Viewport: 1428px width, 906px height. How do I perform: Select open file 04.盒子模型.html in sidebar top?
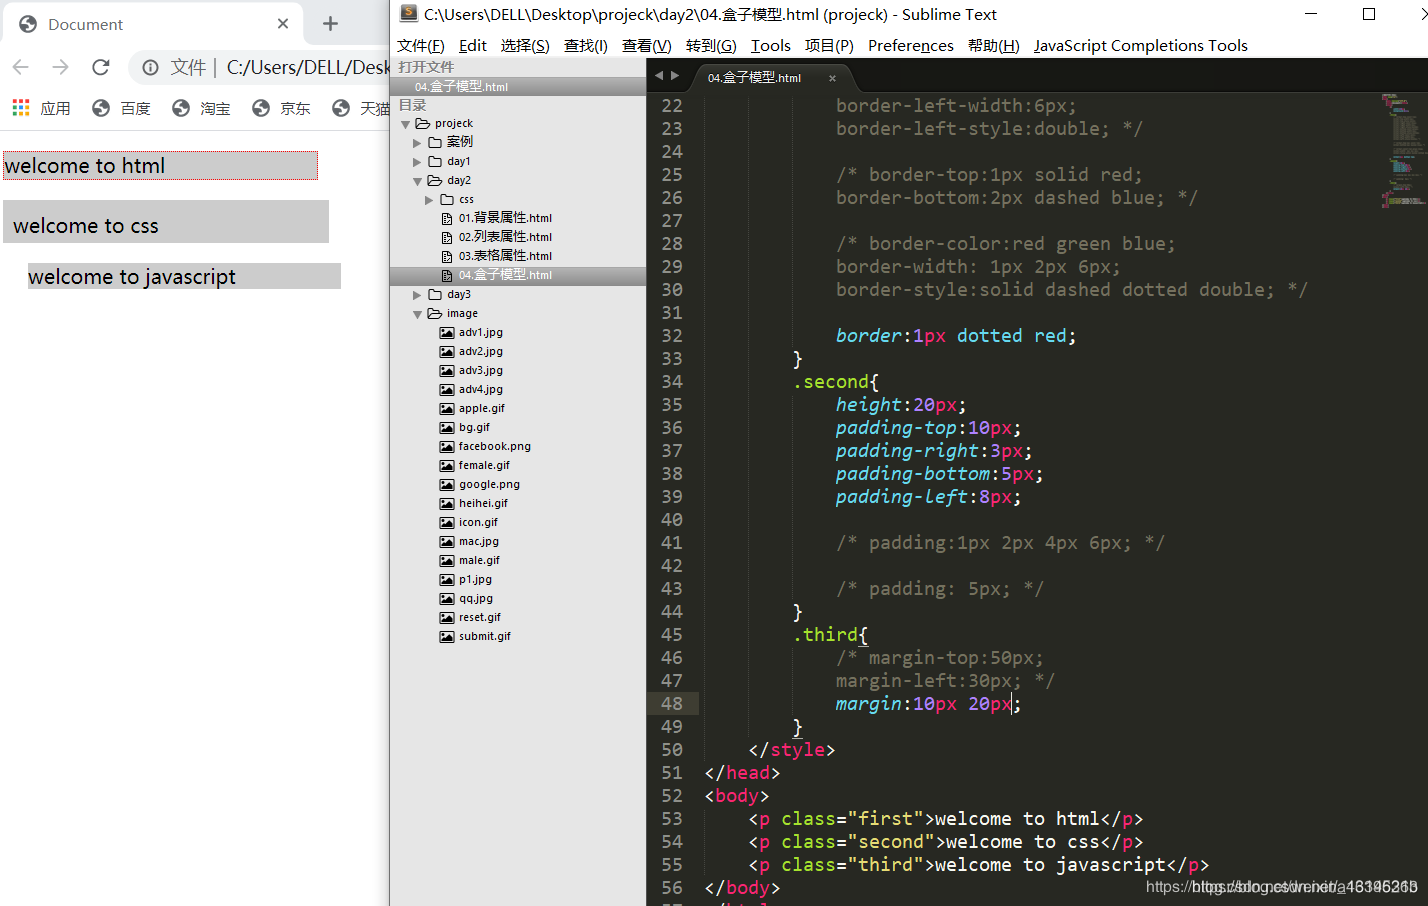click(518, 86)
